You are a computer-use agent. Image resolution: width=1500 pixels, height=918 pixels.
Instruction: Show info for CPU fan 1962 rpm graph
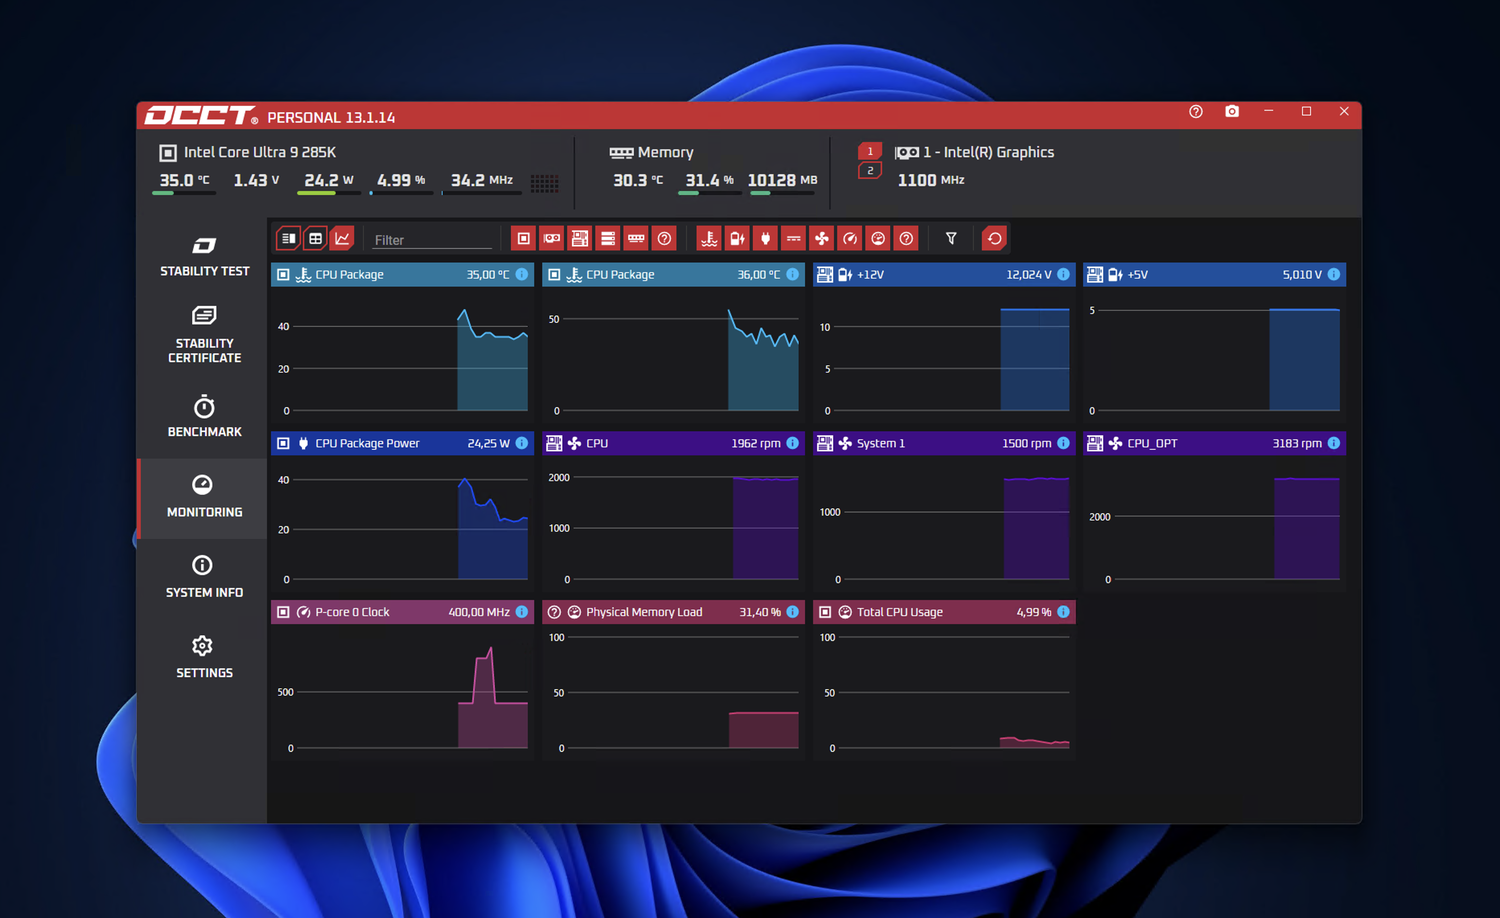click(x=792, y=443)
